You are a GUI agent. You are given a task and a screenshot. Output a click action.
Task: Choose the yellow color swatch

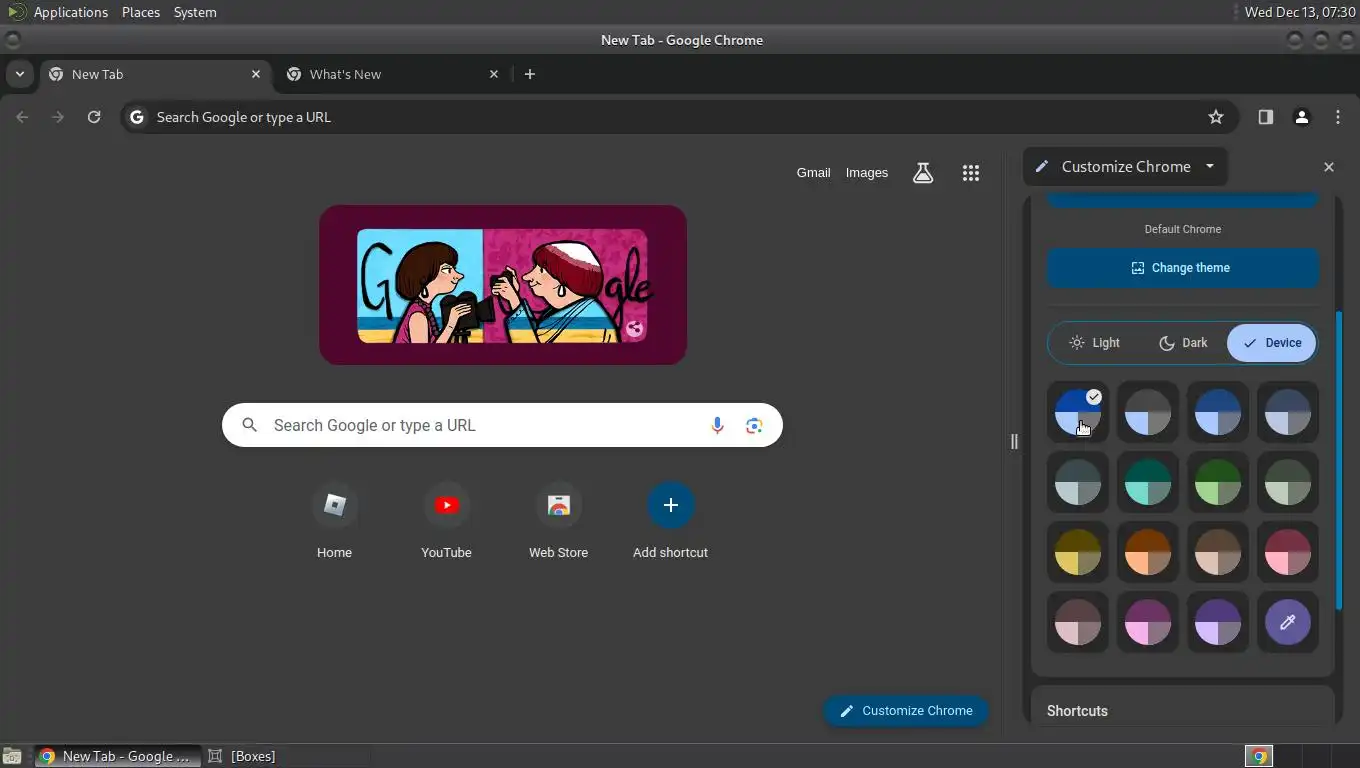coord(1078,552)
